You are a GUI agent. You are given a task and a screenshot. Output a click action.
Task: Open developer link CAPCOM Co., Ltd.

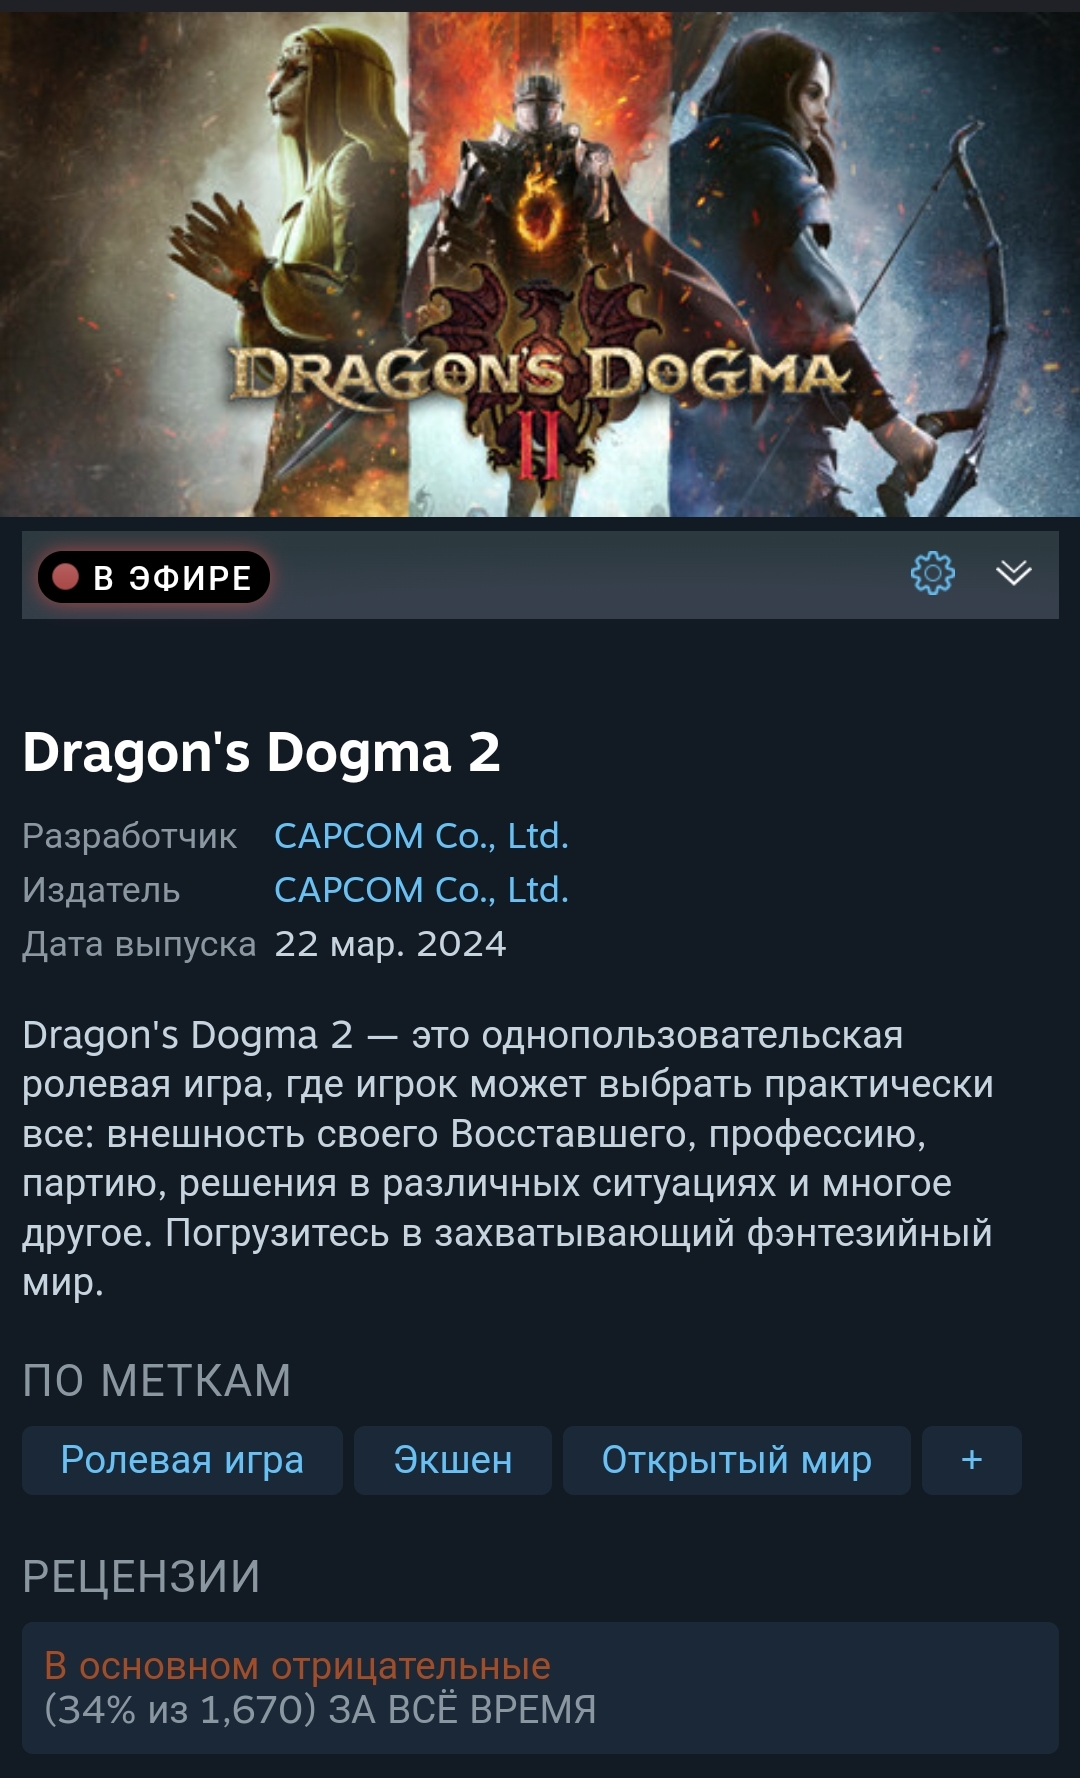click(x=421, y=836)
